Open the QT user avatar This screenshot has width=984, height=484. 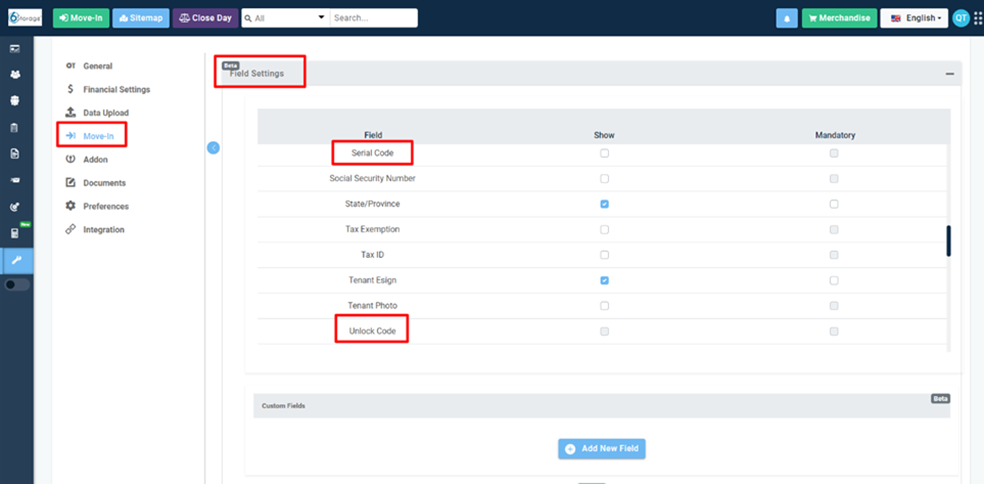click(x=960, y=18)
